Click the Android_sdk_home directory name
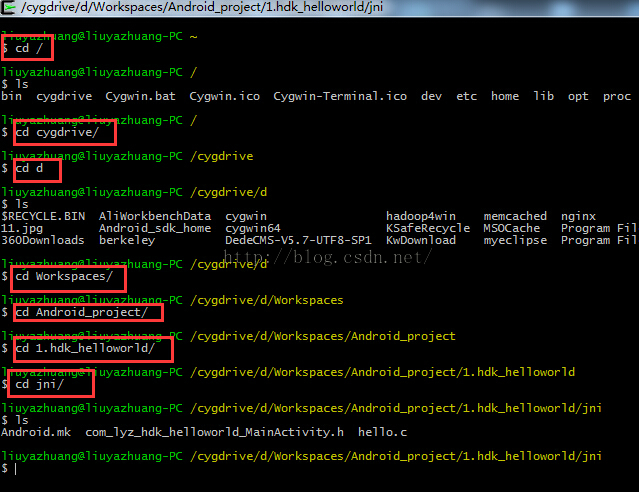The image size is (639, 492). coord(155,228)
